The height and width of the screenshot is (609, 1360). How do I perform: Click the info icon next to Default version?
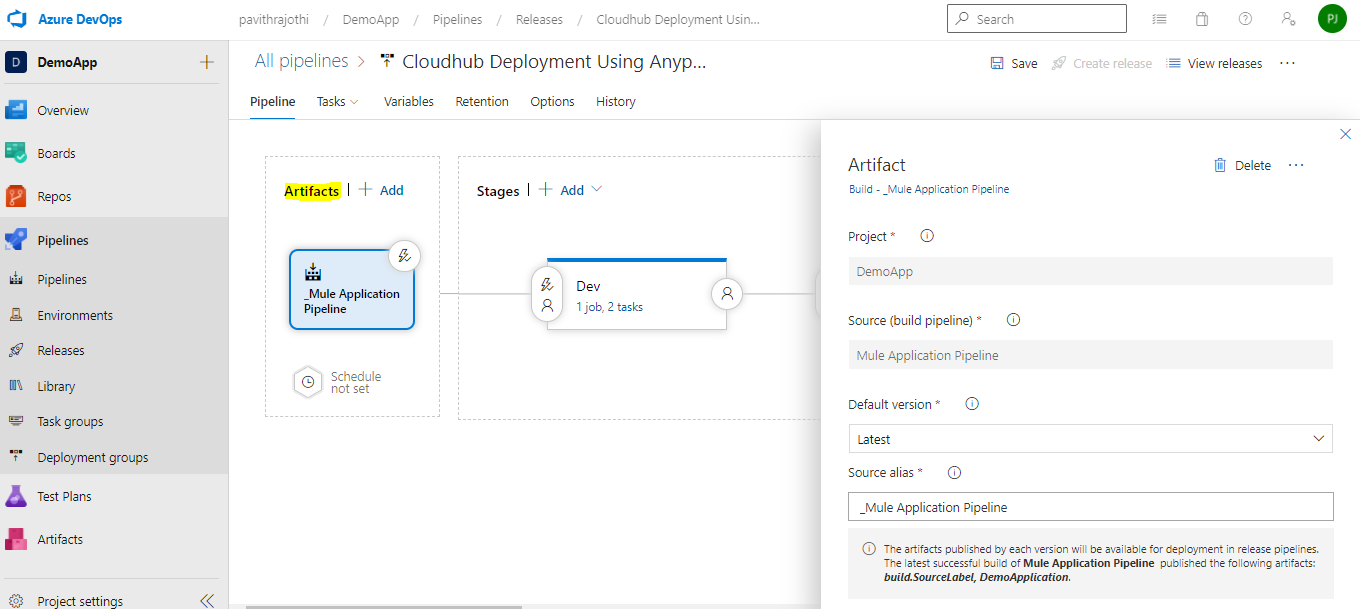971,404
